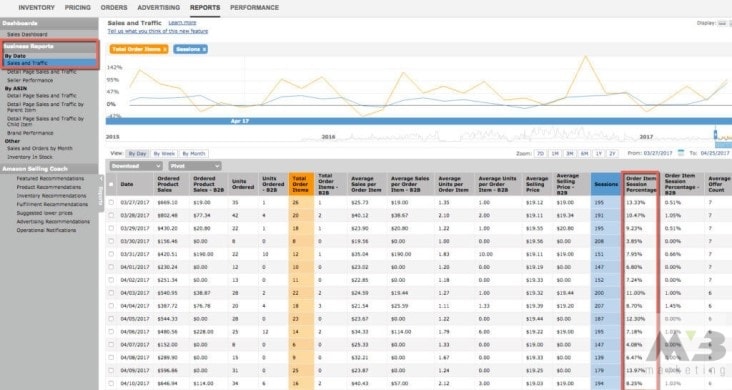Set chart zoom to 2Y

612,153
